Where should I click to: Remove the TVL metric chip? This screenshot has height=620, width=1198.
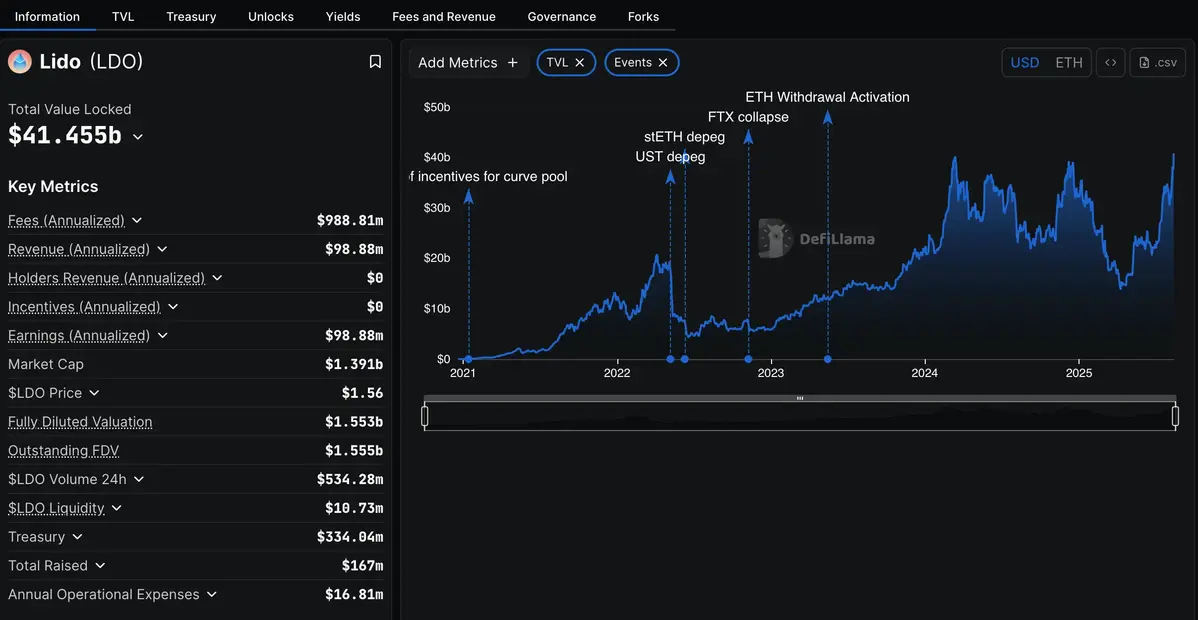[580, 62]
